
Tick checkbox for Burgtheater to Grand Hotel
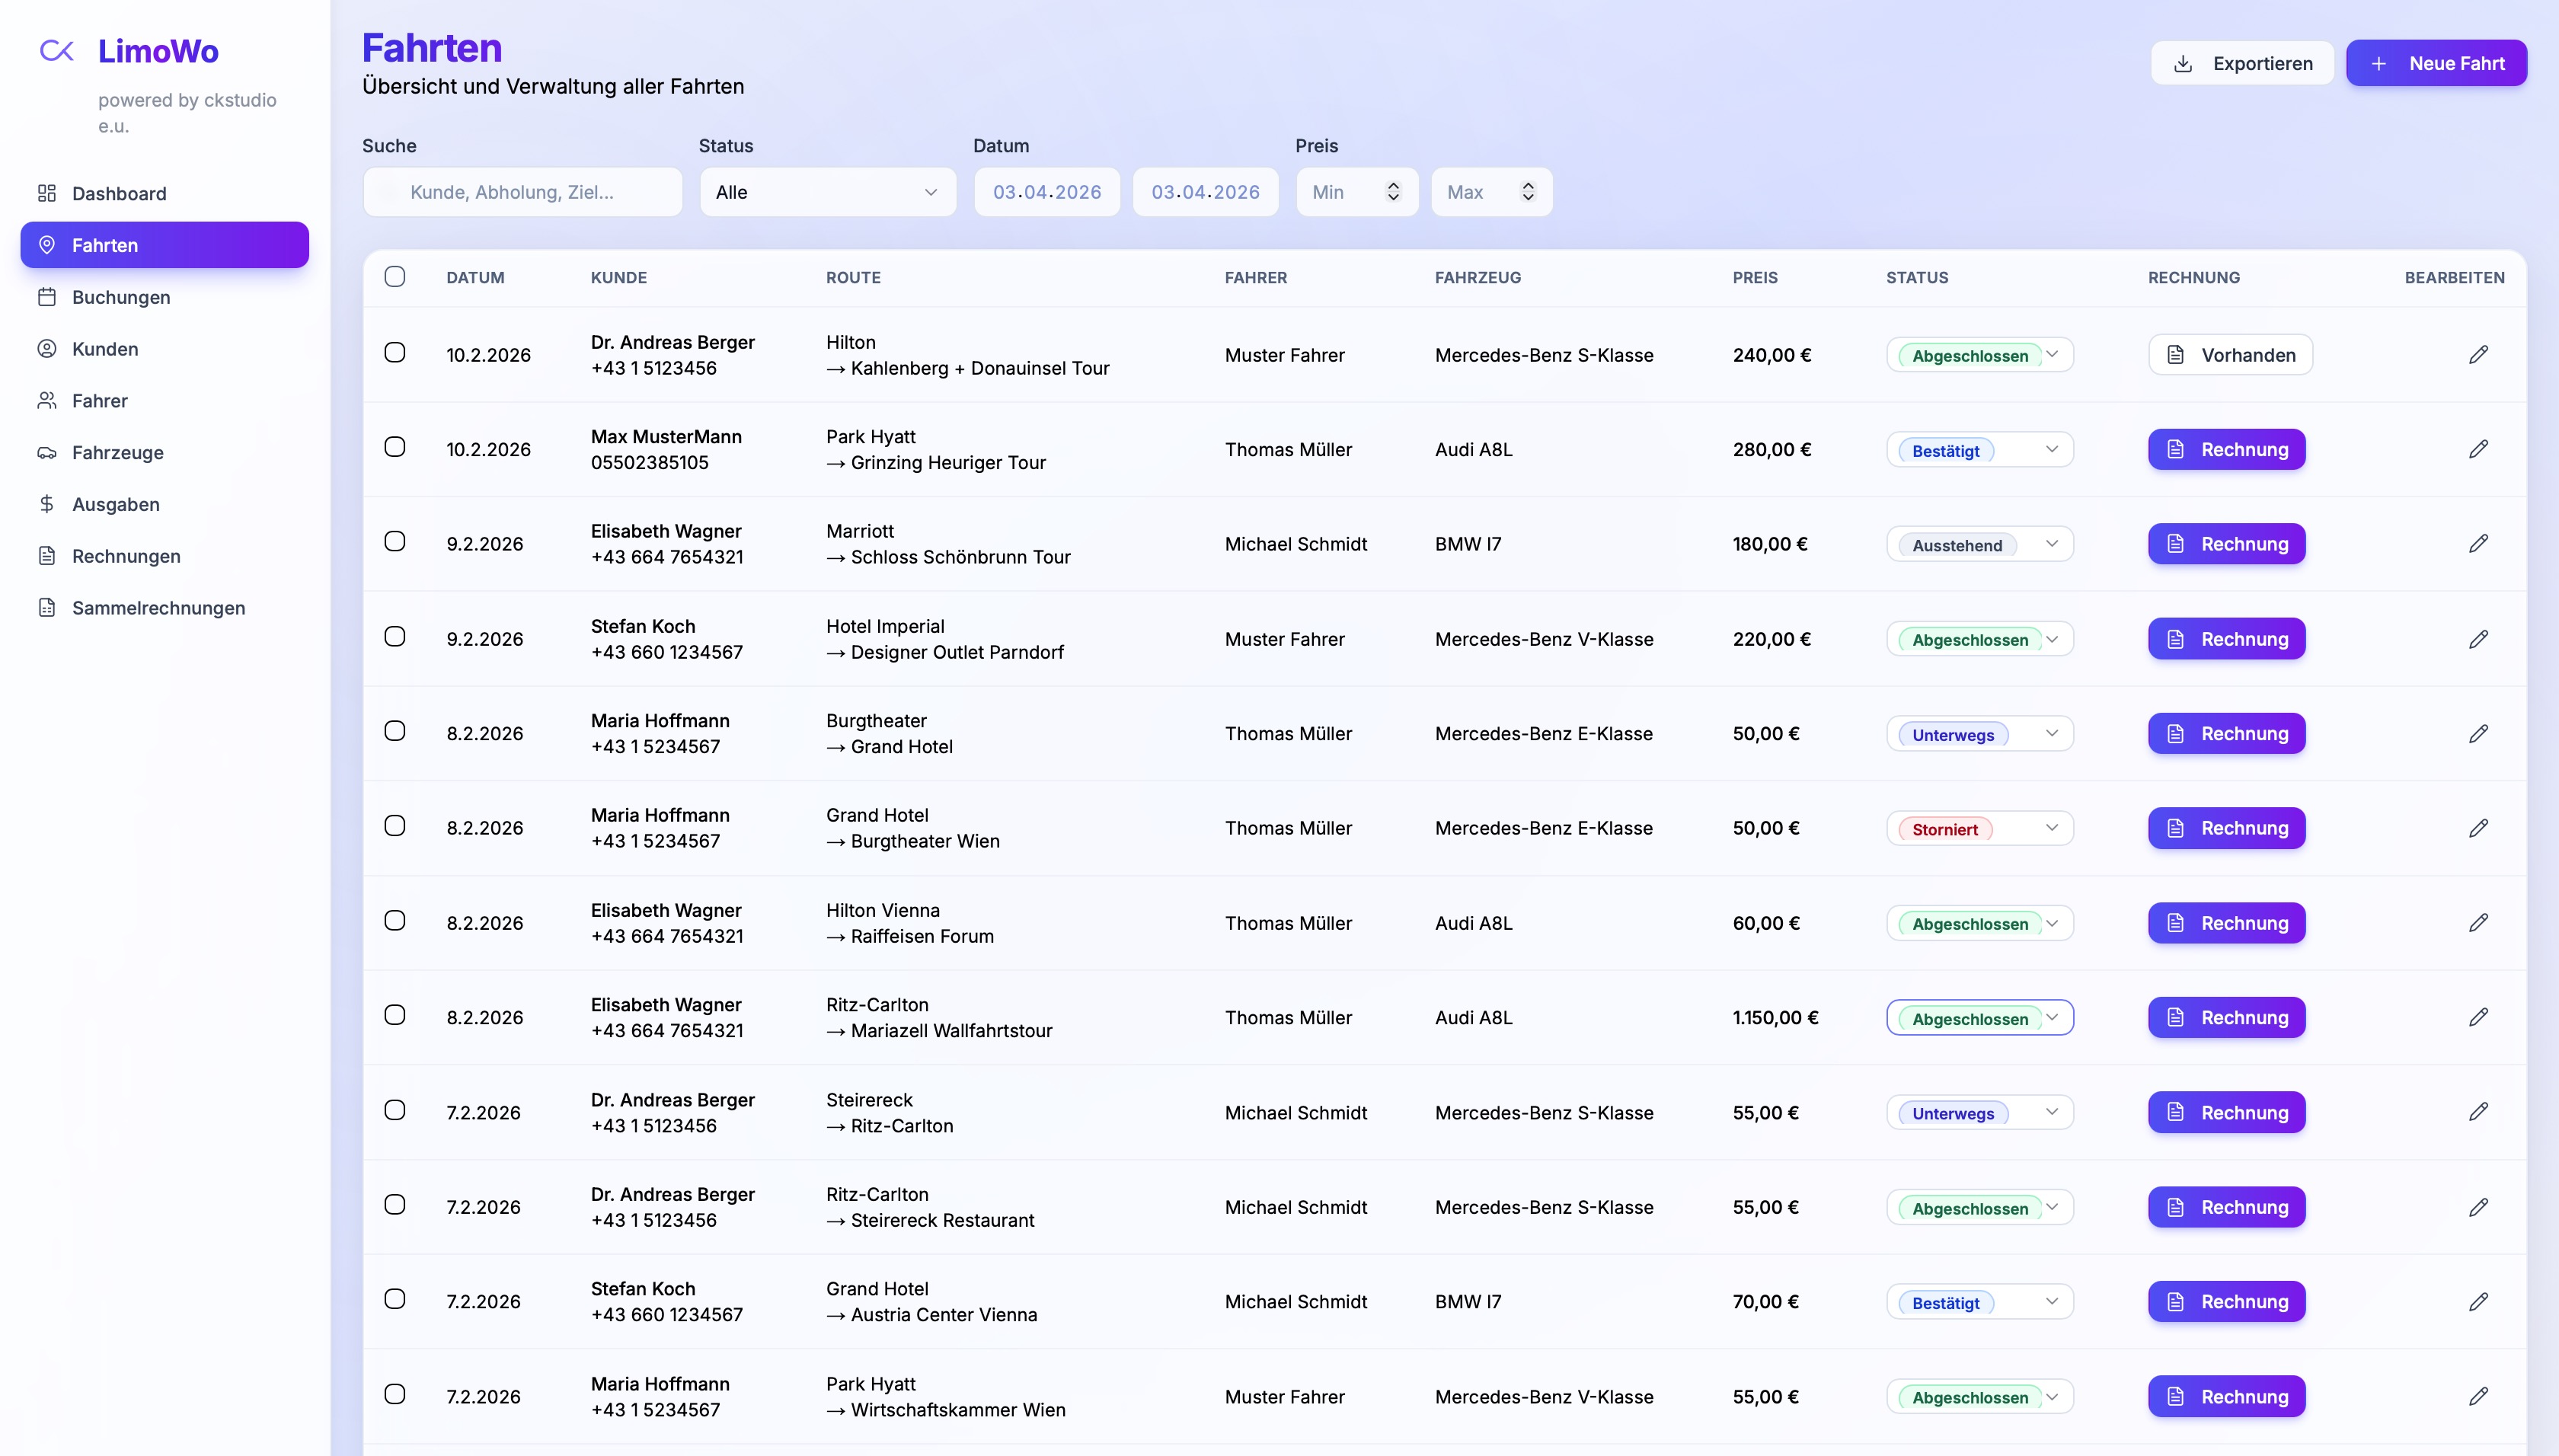(x=395, y=731)
